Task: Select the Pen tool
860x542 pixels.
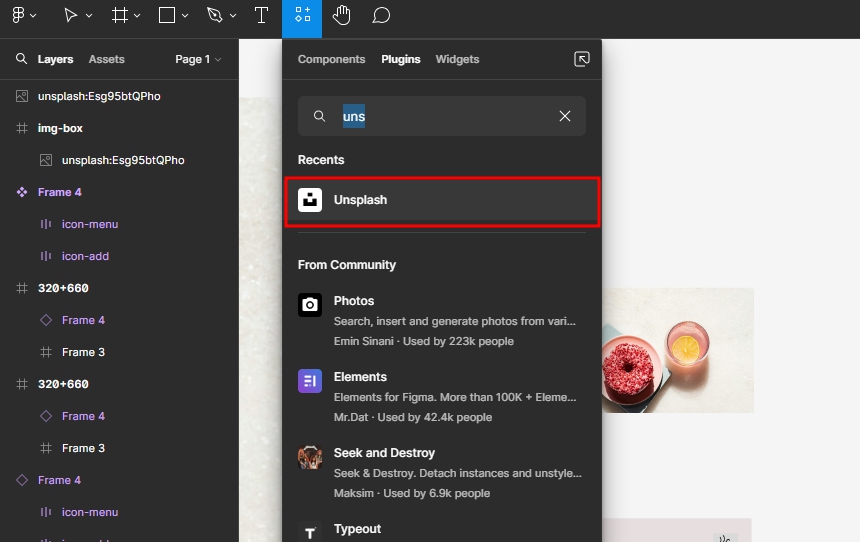Action: 214,15
